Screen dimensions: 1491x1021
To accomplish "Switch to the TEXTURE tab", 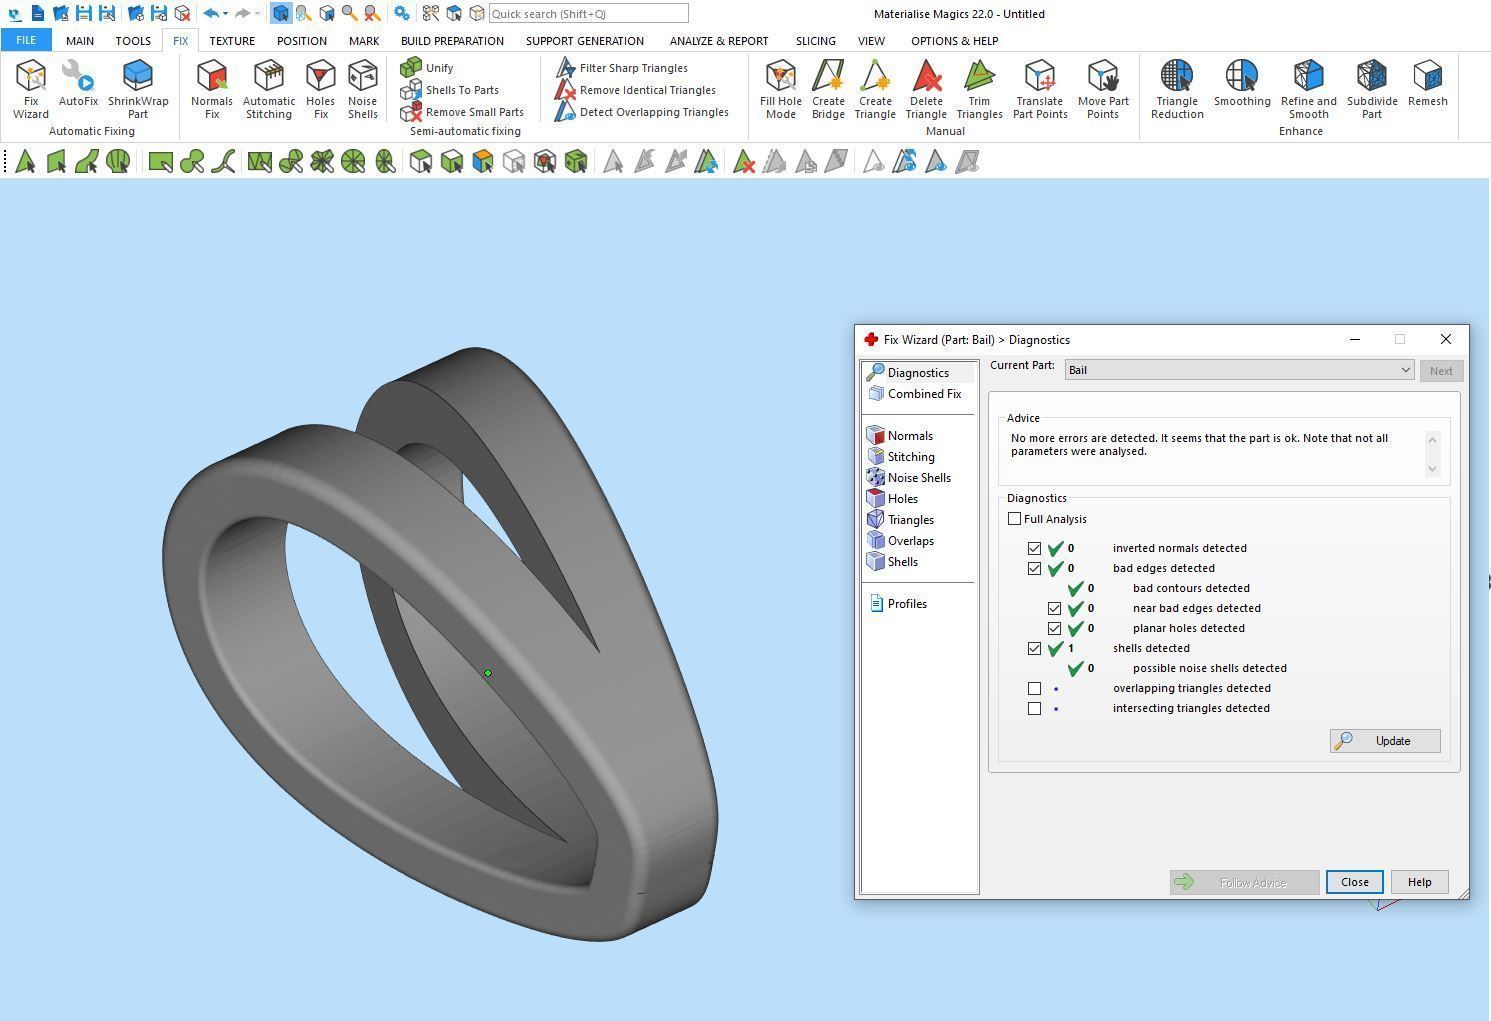I will point(232,41).
